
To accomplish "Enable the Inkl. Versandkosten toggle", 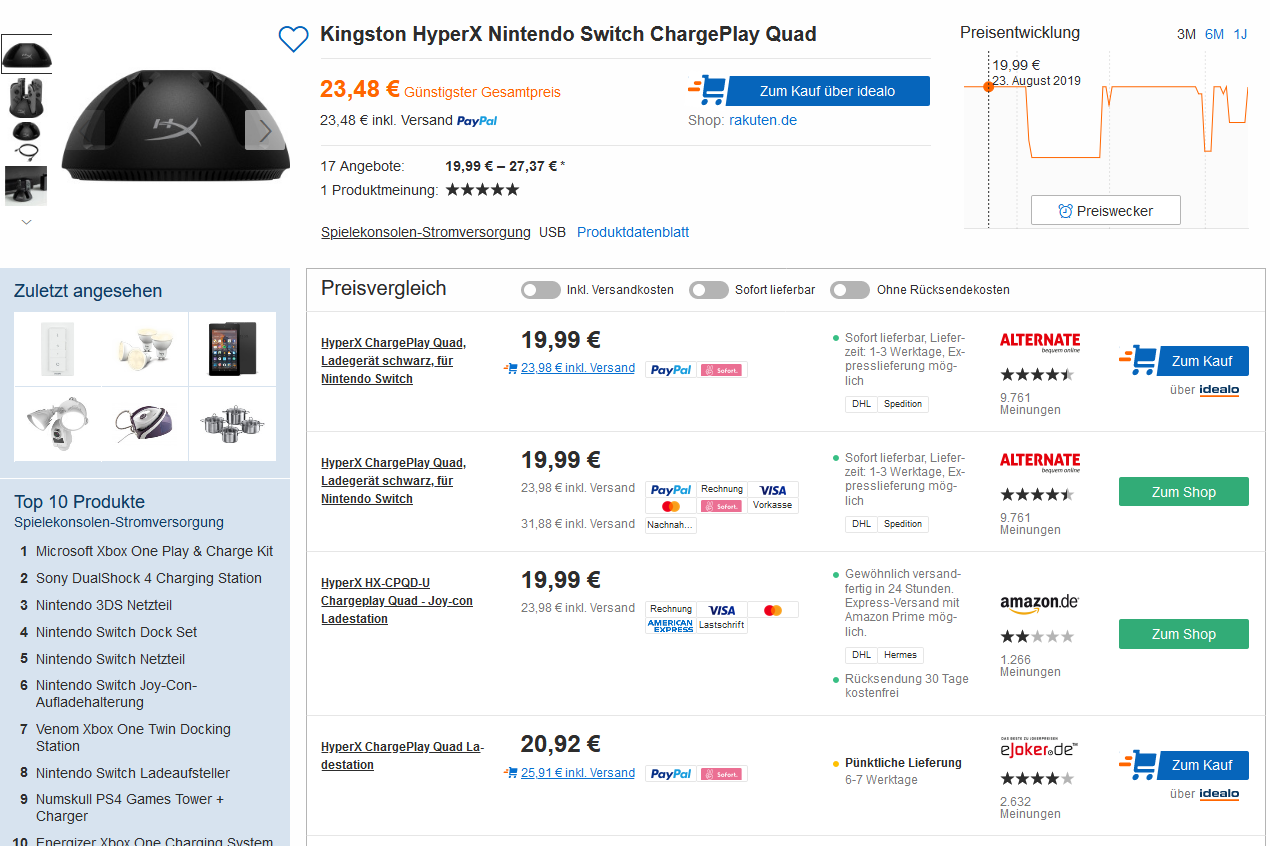I will [541, 290].
